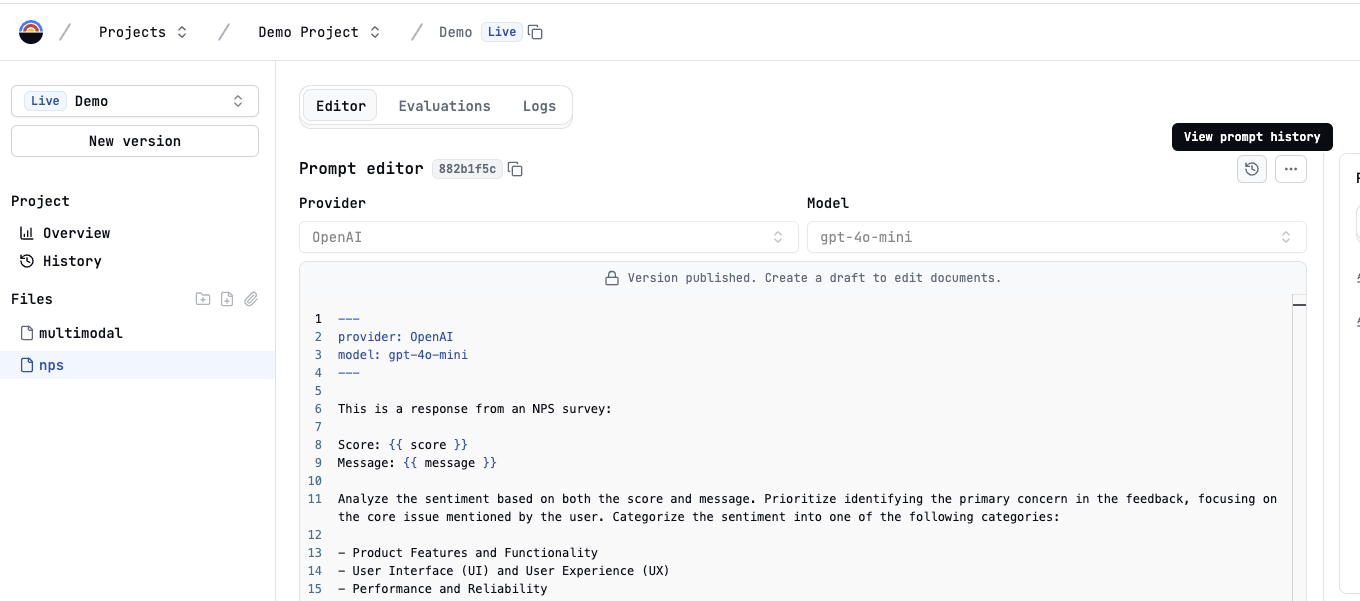
Task: Upload a file with the paperclip icon
Action: point(251,299)
